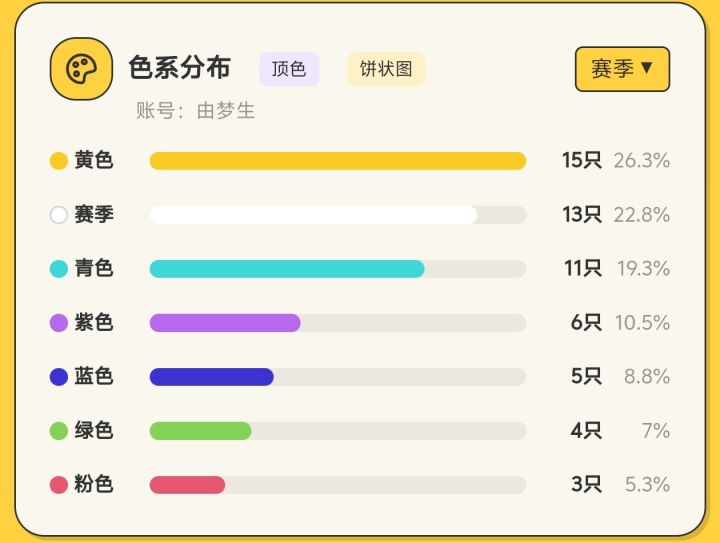Open the 赛季 dropdown button
720x543 pixels.
622,69
